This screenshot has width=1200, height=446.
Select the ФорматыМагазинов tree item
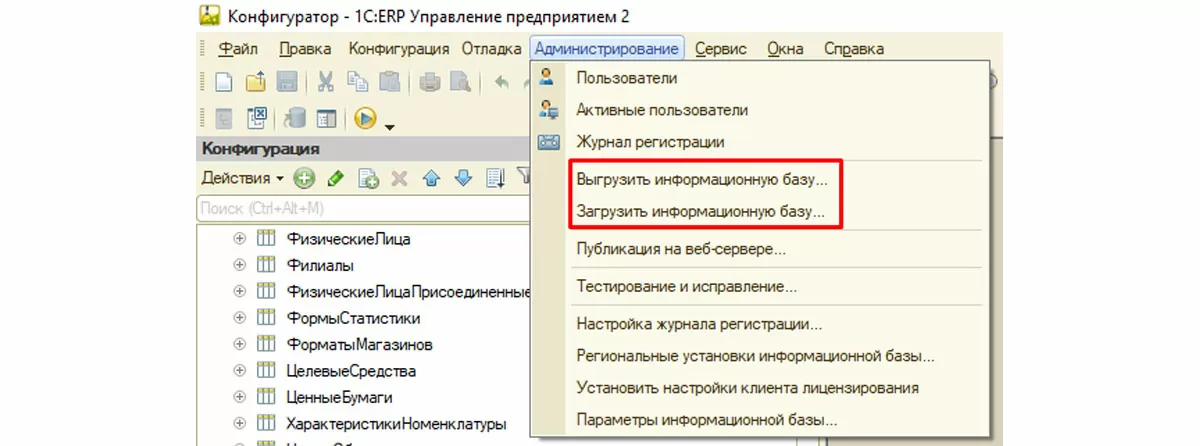click(359, 344)
